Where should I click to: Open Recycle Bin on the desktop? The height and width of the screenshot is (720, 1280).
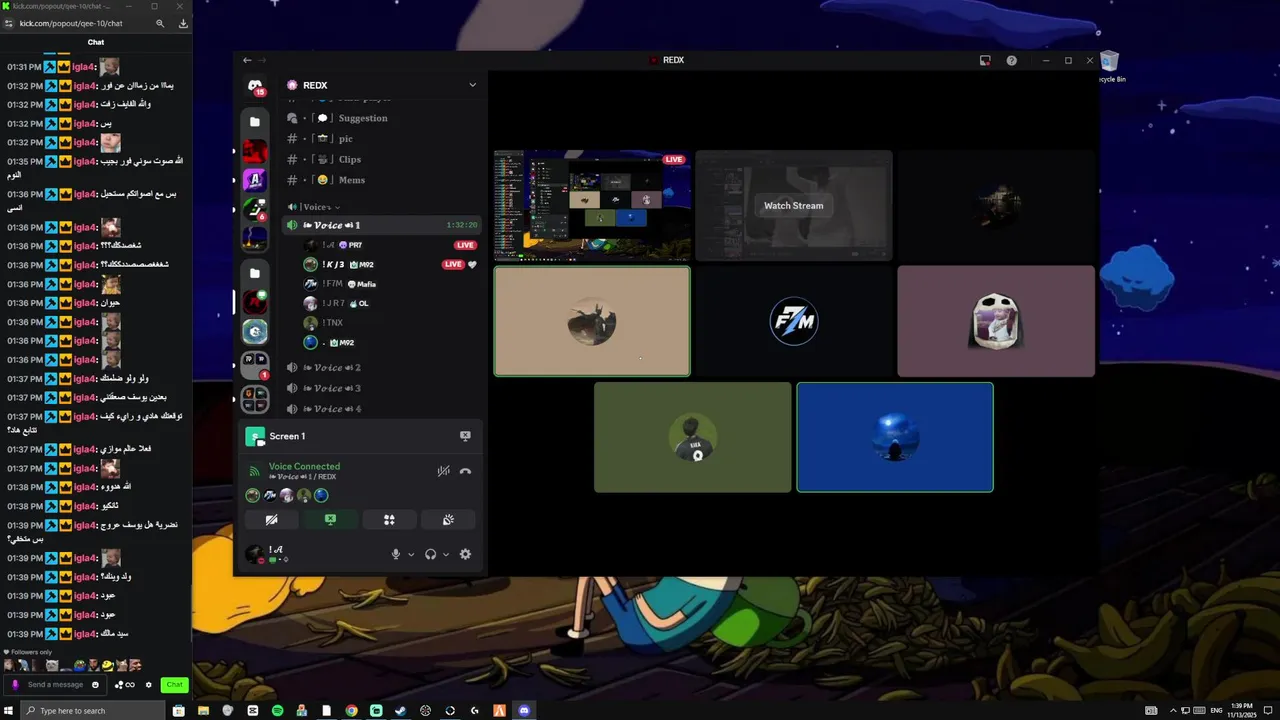(x=1110, y=67)
